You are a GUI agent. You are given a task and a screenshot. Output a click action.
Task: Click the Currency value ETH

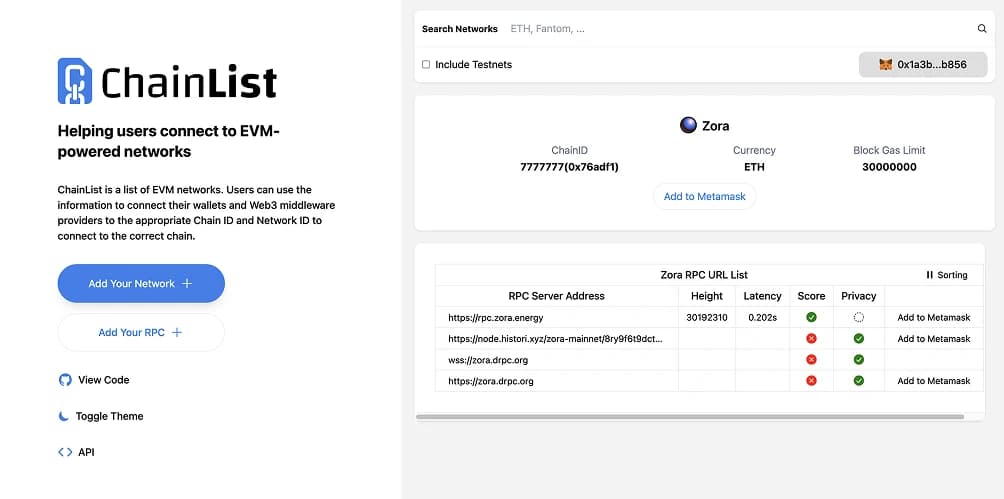[754, 167]
